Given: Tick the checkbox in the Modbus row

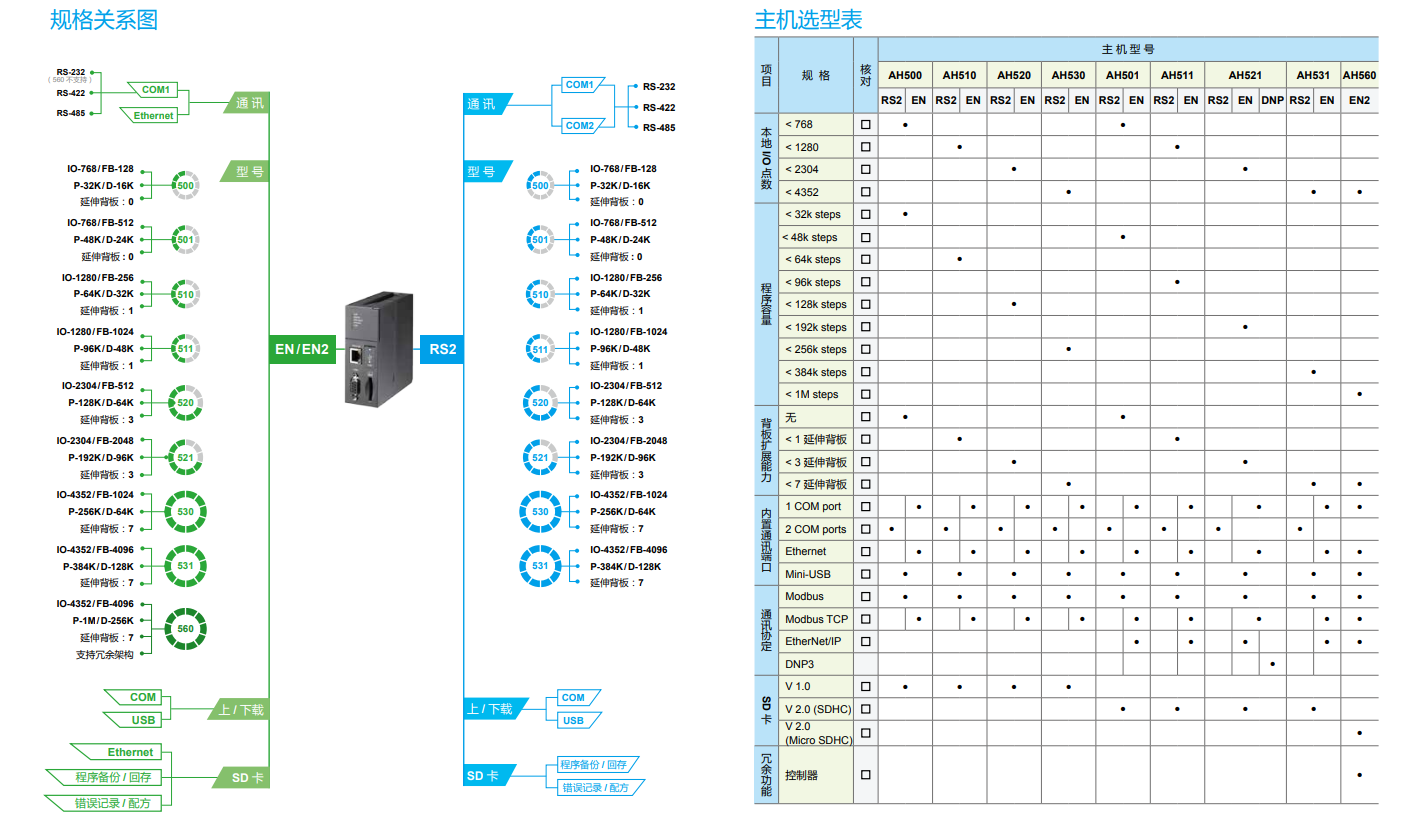Looking at the screenshot, I should point(864,596).
